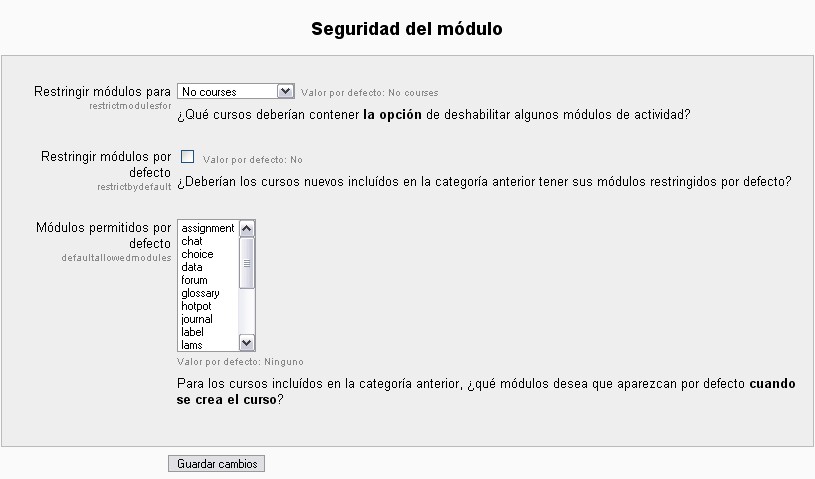
Task: Select the 'hotpot' module entry
Action: pyautogui.click(x=196, y=306)
